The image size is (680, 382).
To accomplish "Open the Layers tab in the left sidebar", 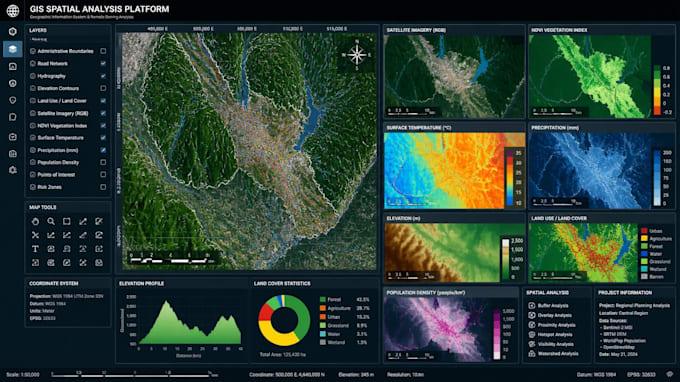I will pyautogui.click(x=13, y=49).
